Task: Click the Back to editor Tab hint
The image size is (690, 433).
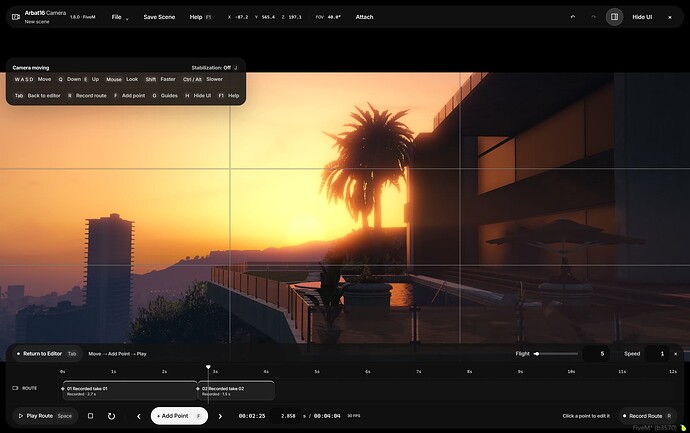Action: [x=37, y=95]
